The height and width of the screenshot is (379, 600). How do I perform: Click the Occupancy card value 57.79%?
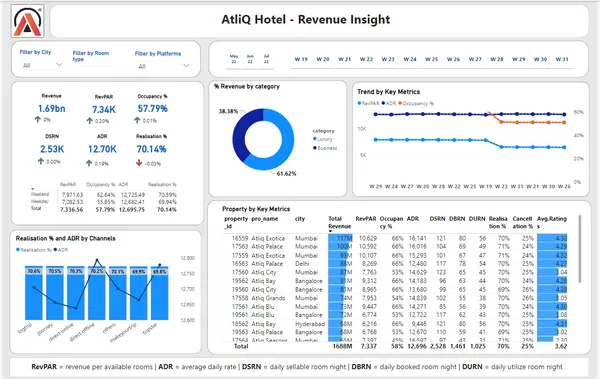(152, 109)
